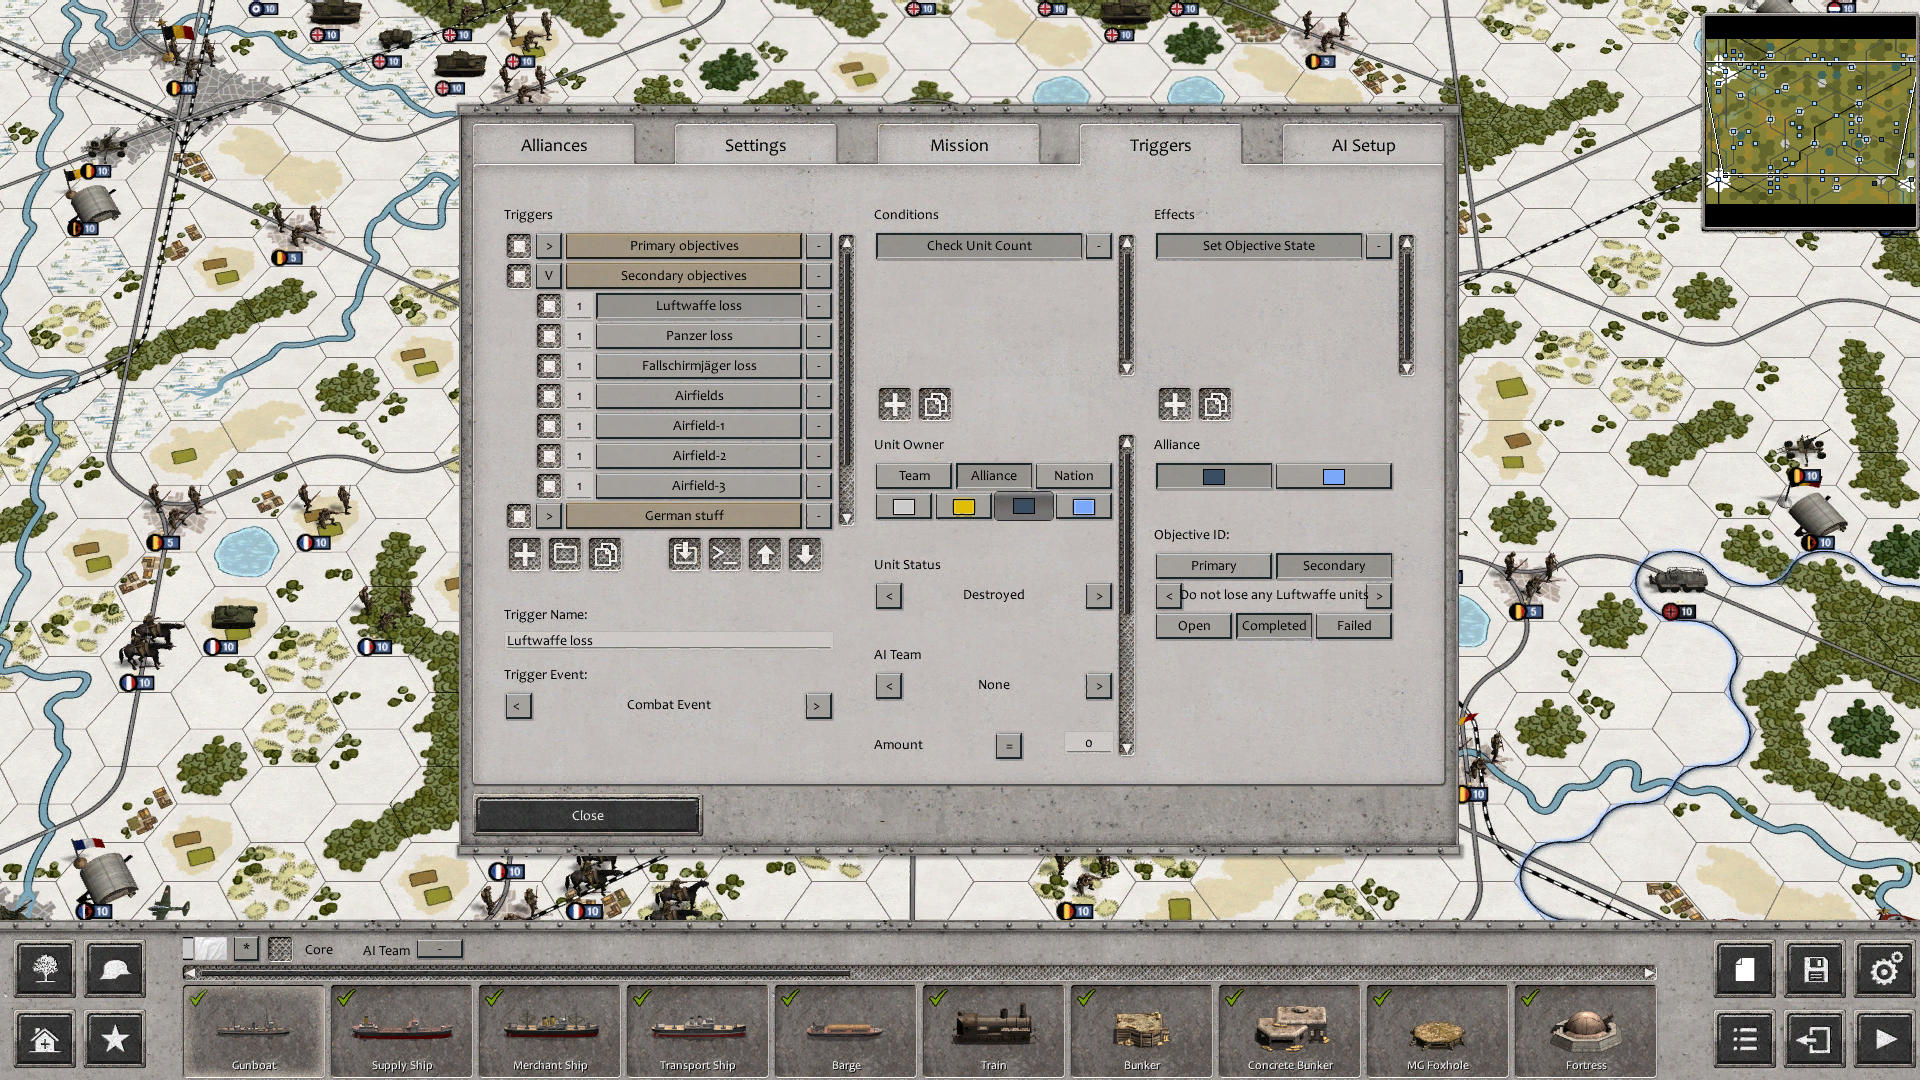Click the duplicate effect icon under Effects
Screen dimensions: 1920x1080
point(1215,404)
